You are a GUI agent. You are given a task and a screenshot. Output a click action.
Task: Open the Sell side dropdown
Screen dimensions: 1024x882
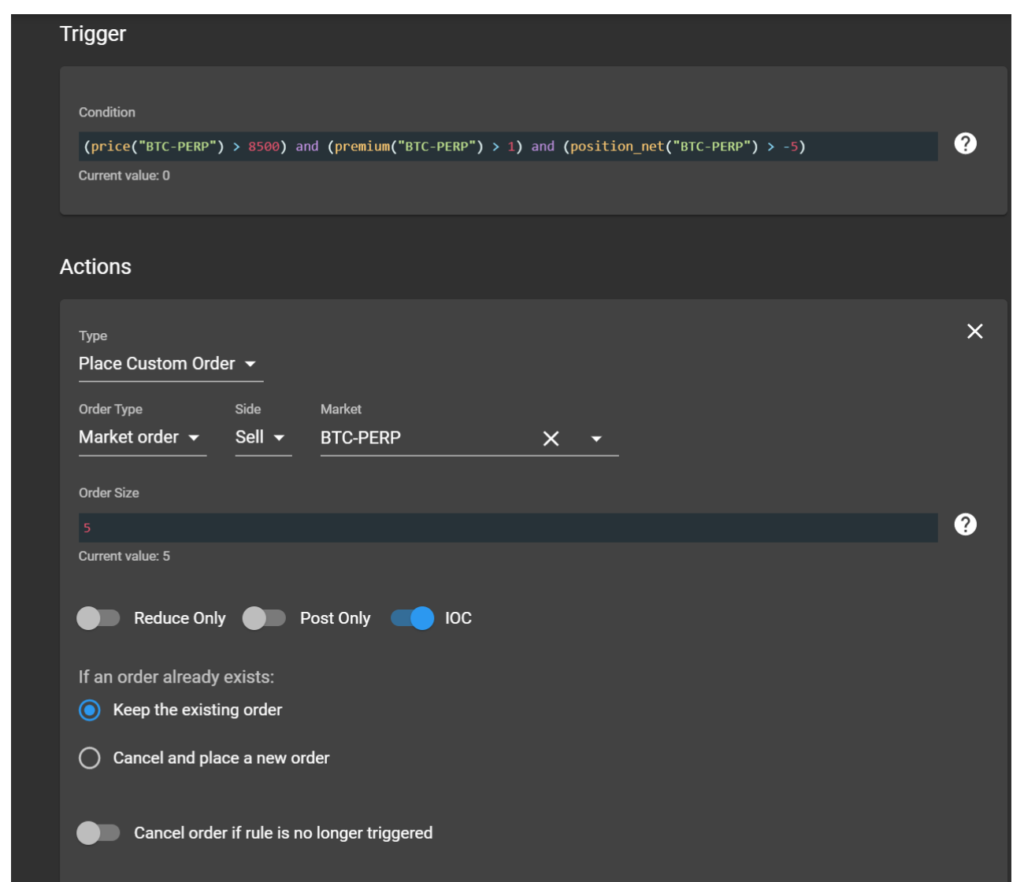[x=263, y=437]
